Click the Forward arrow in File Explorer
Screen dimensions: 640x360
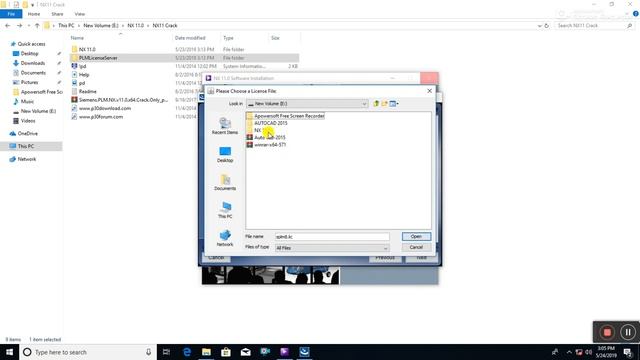click(19, 25)
